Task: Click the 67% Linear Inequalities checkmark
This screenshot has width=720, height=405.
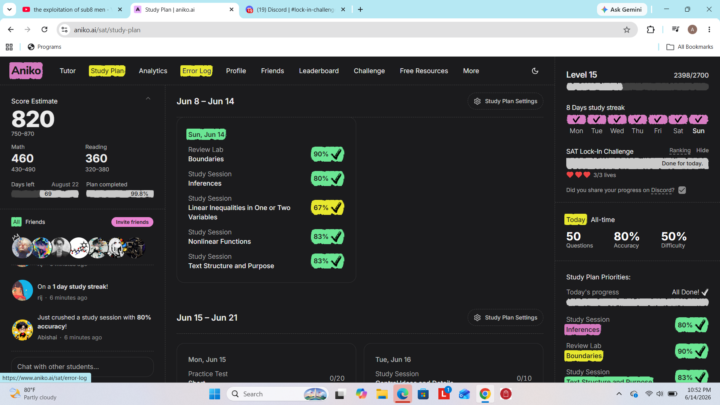Action: pos(327,208)
